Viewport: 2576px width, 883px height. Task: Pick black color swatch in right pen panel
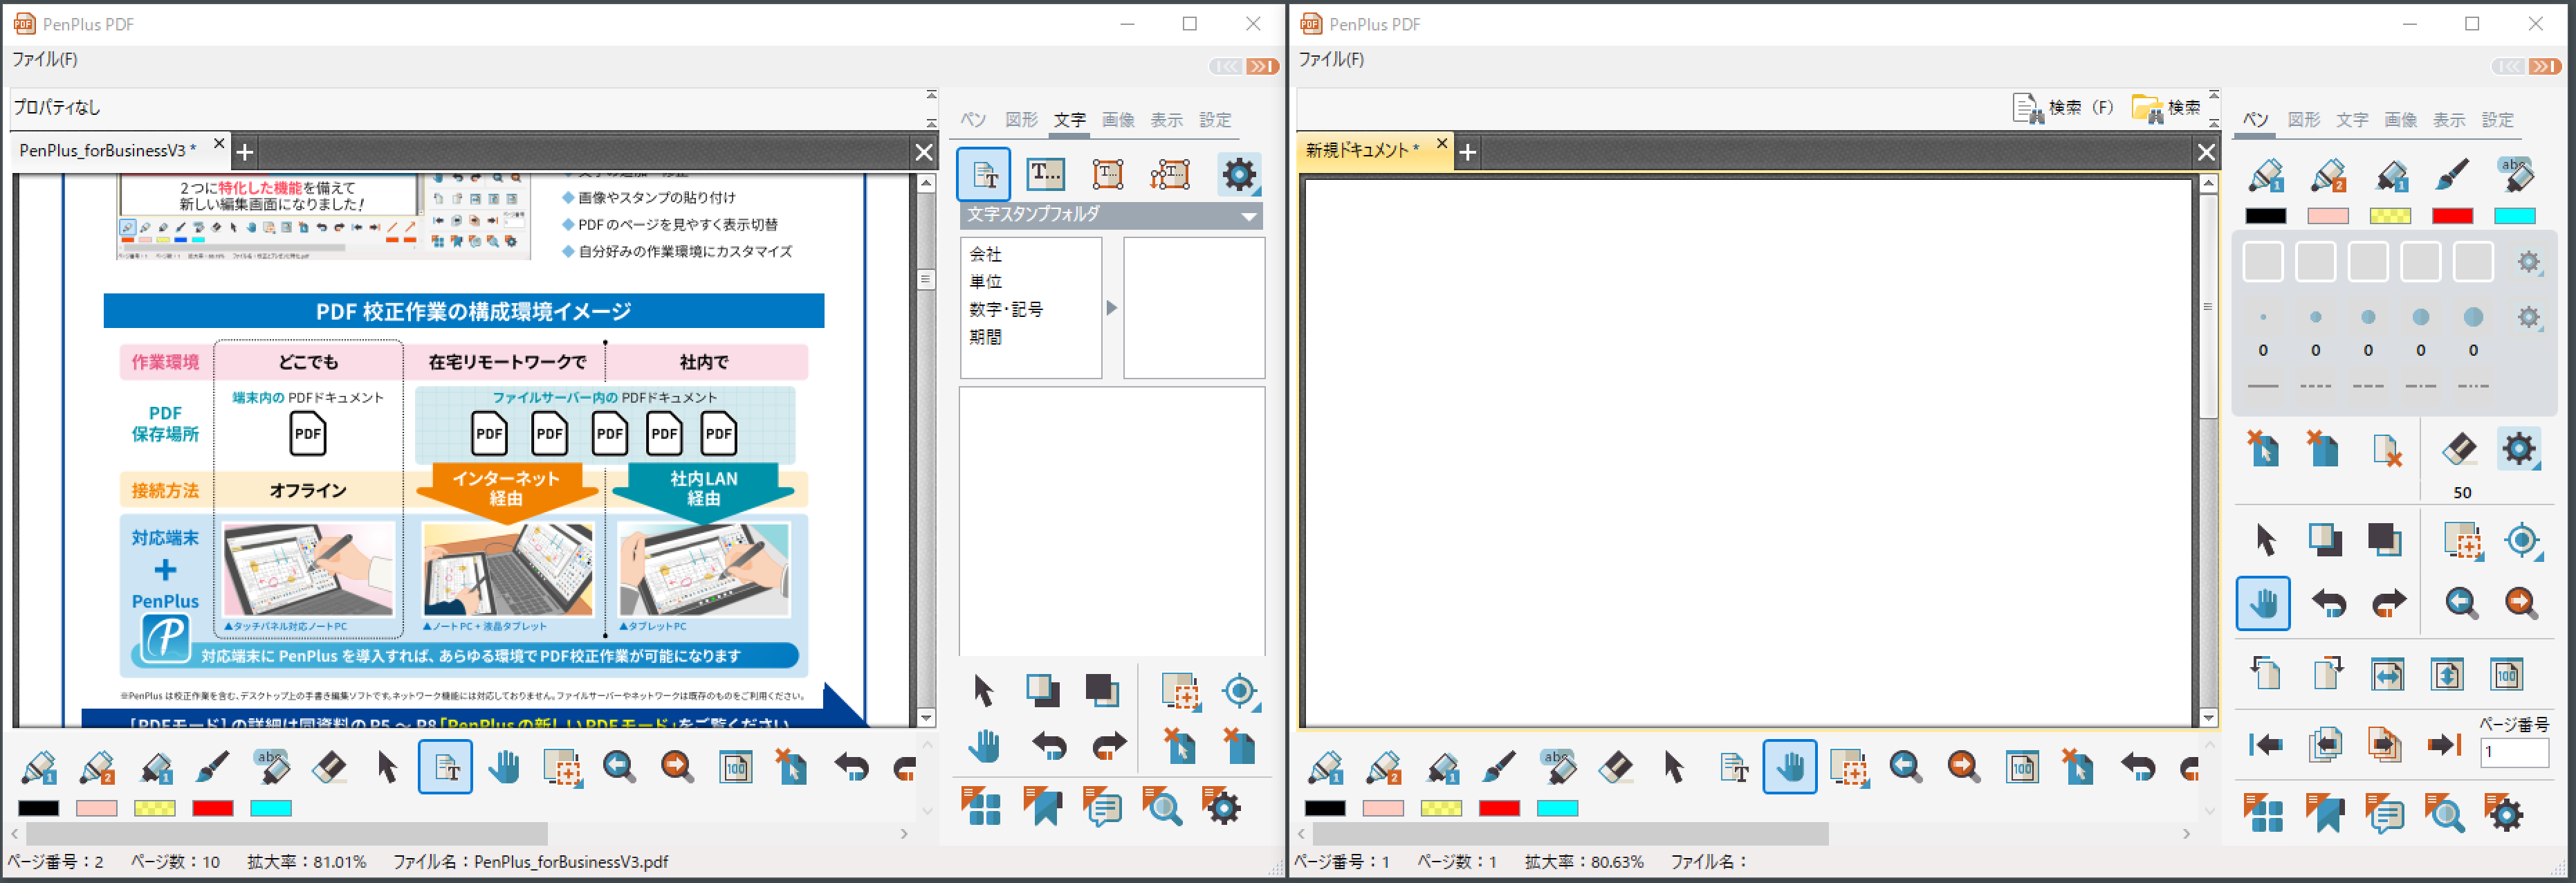(x=2265, y=216)
